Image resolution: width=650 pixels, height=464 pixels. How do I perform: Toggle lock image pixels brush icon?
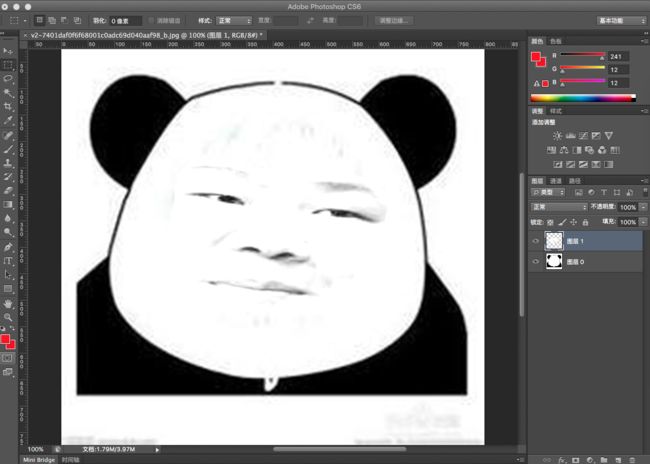coord(562,222)
